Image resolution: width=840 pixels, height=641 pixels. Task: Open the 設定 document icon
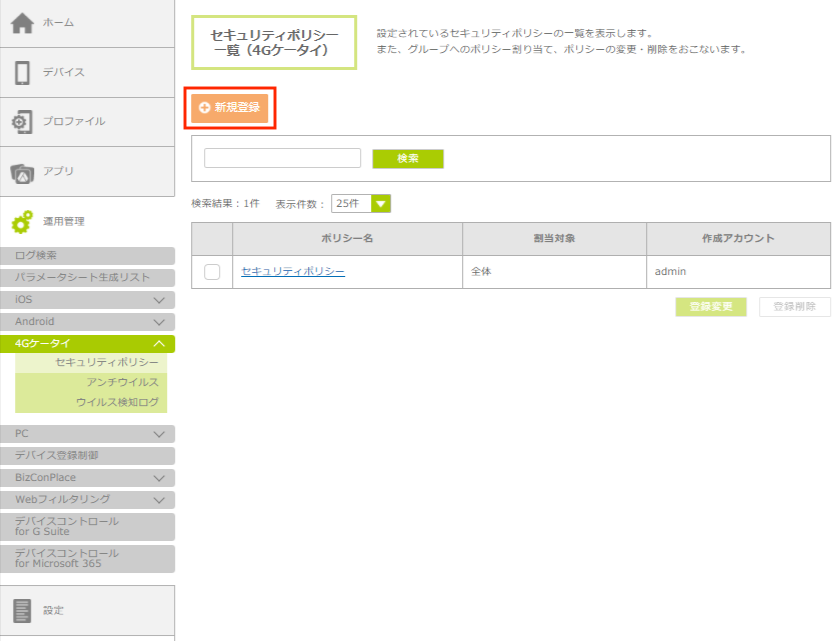[22, 610]
